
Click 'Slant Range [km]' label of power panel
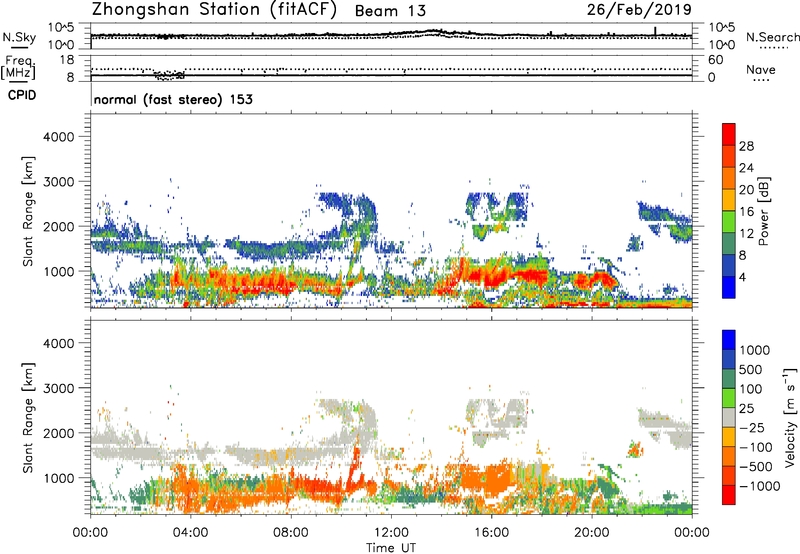pyautogui.click(x=28, y=211)
